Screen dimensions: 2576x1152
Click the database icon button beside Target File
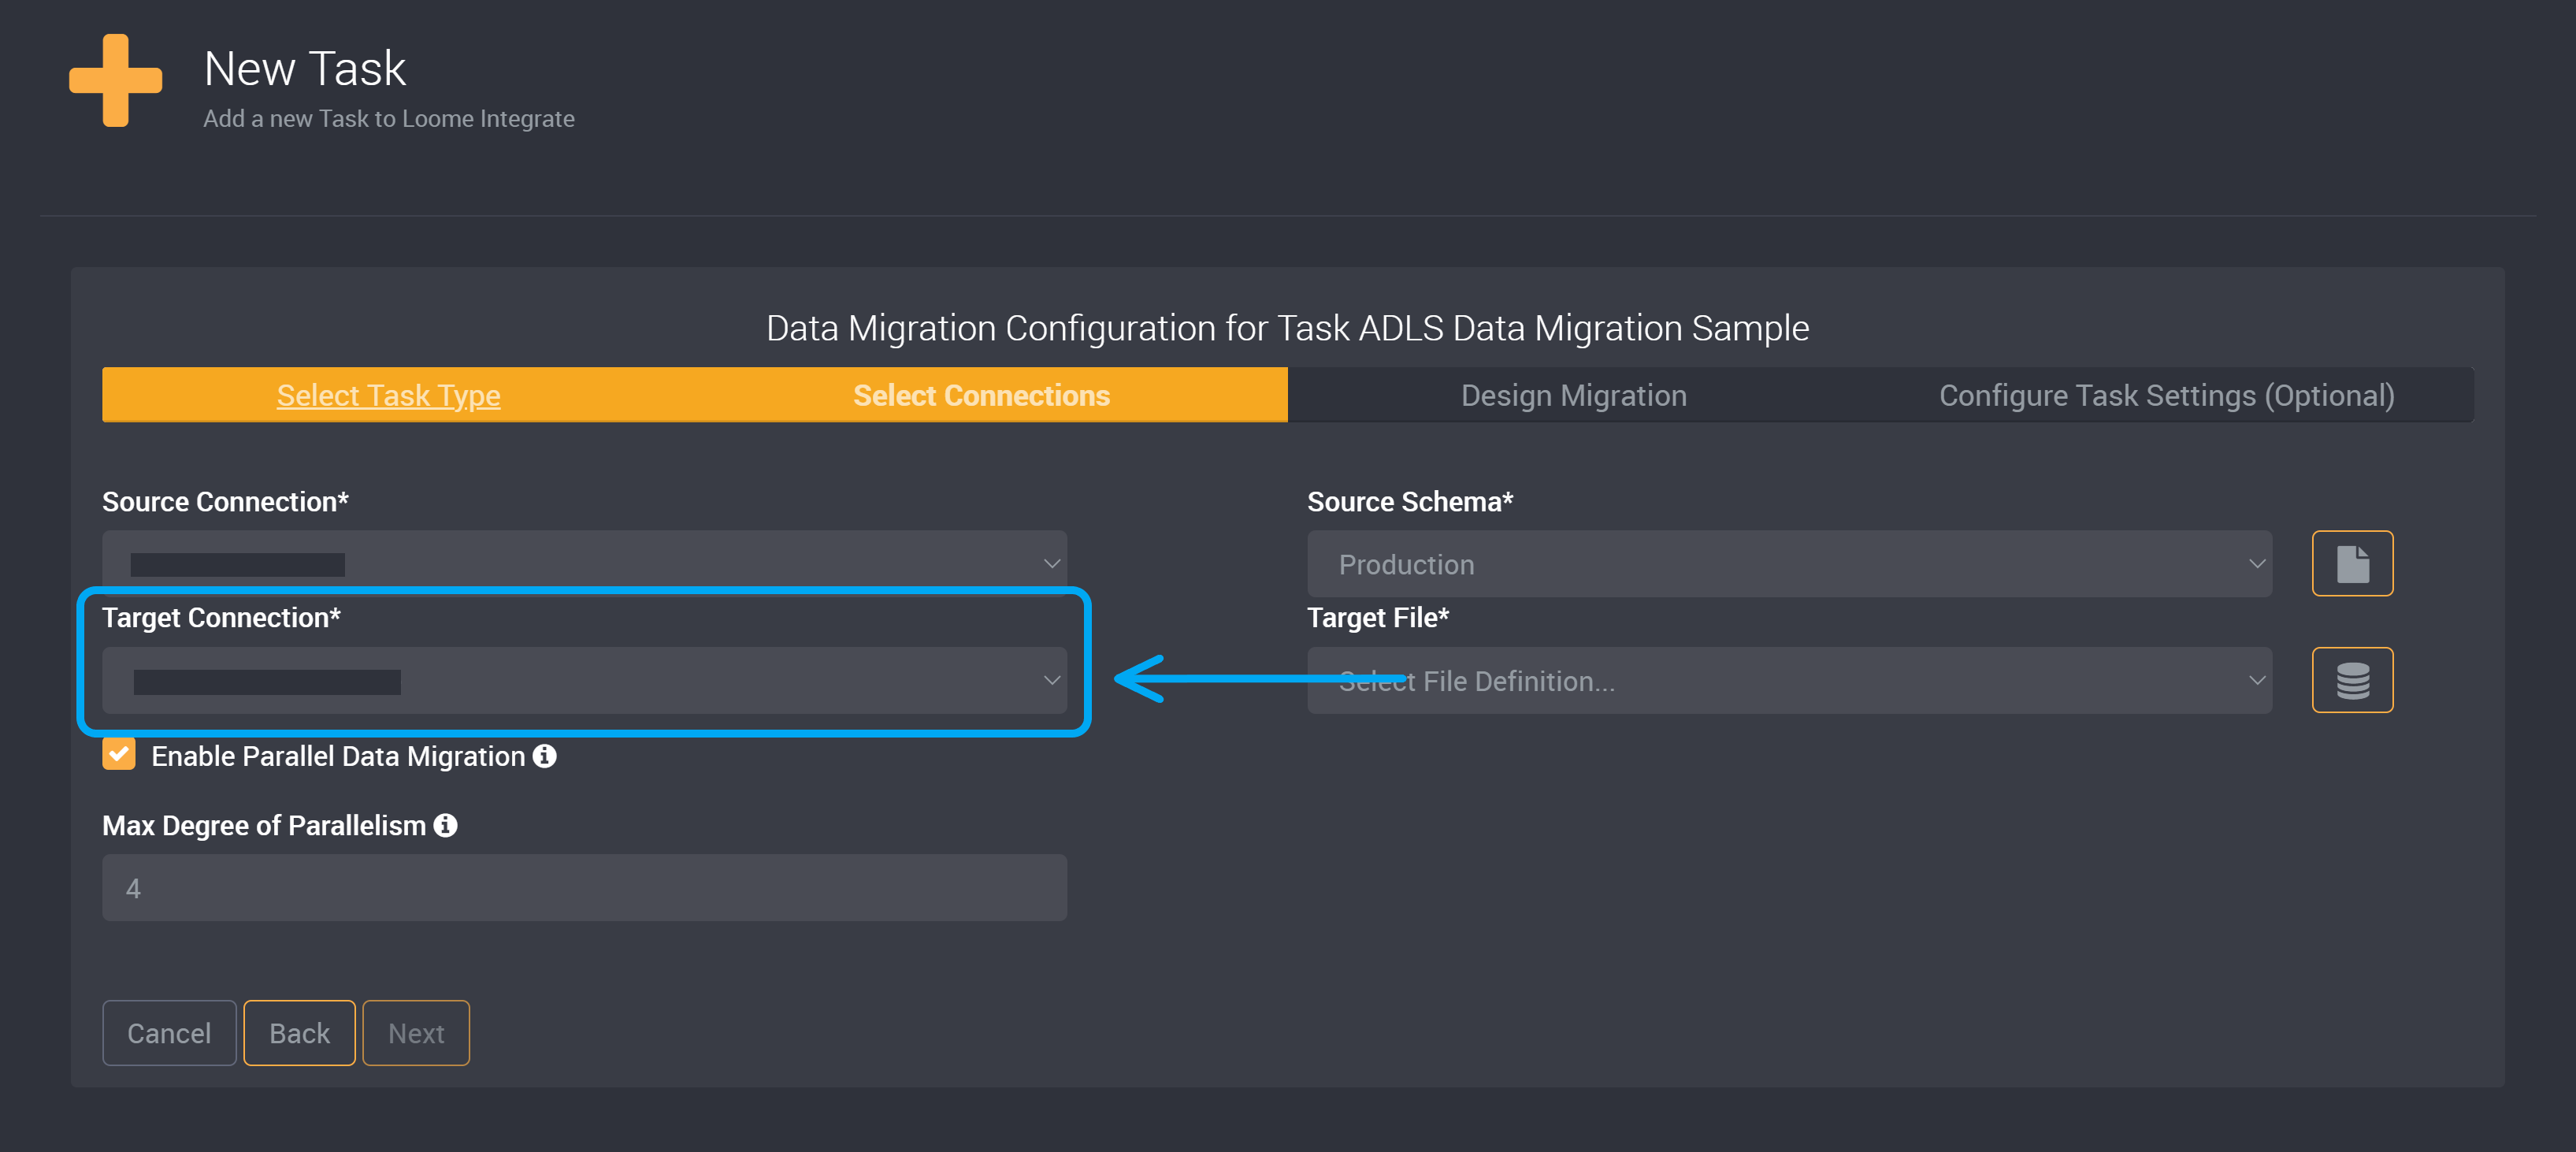coord(2352,680)
